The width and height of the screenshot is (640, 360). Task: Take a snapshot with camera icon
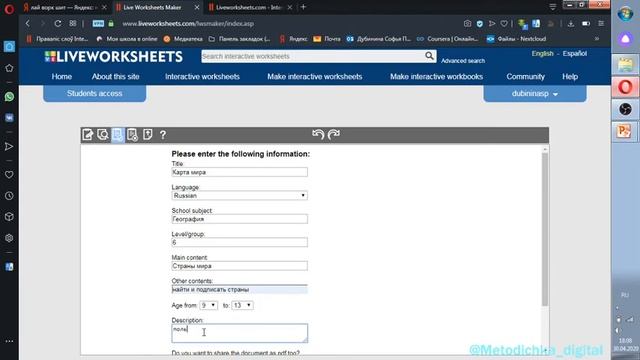(x=467, y=24)
